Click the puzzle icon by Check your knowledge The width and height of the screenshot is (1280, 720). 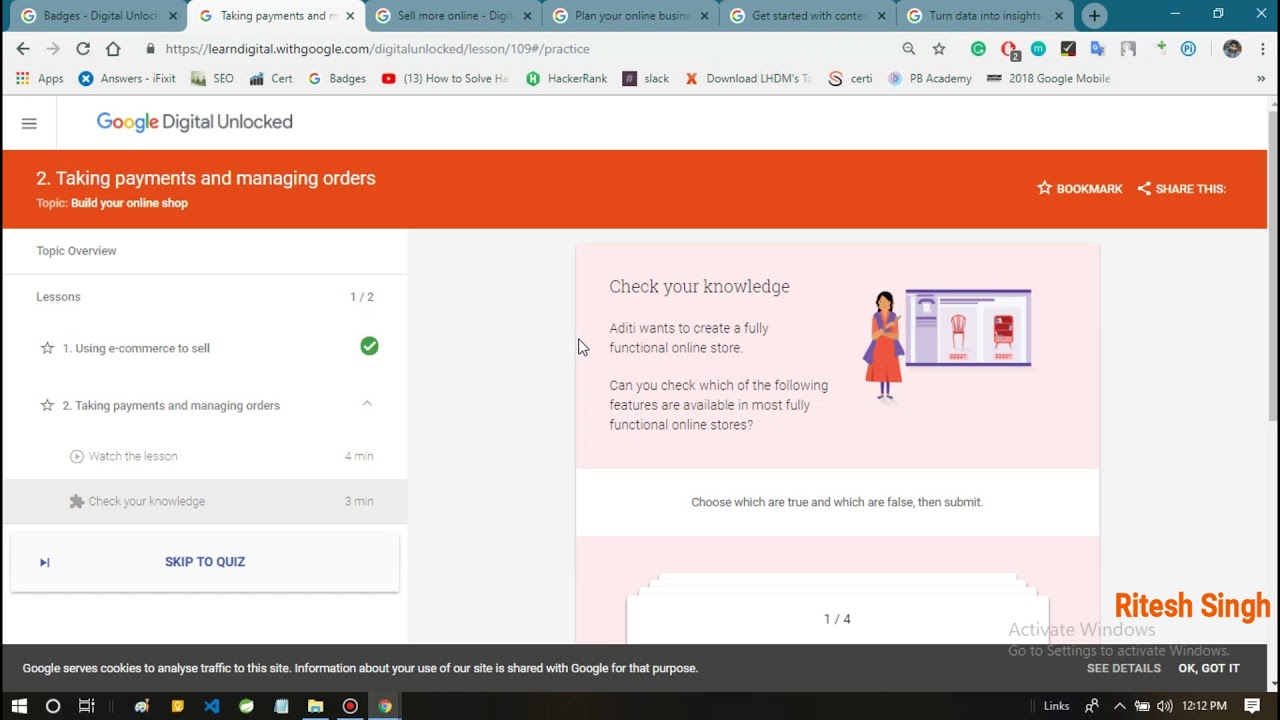[x=77, y=501]
